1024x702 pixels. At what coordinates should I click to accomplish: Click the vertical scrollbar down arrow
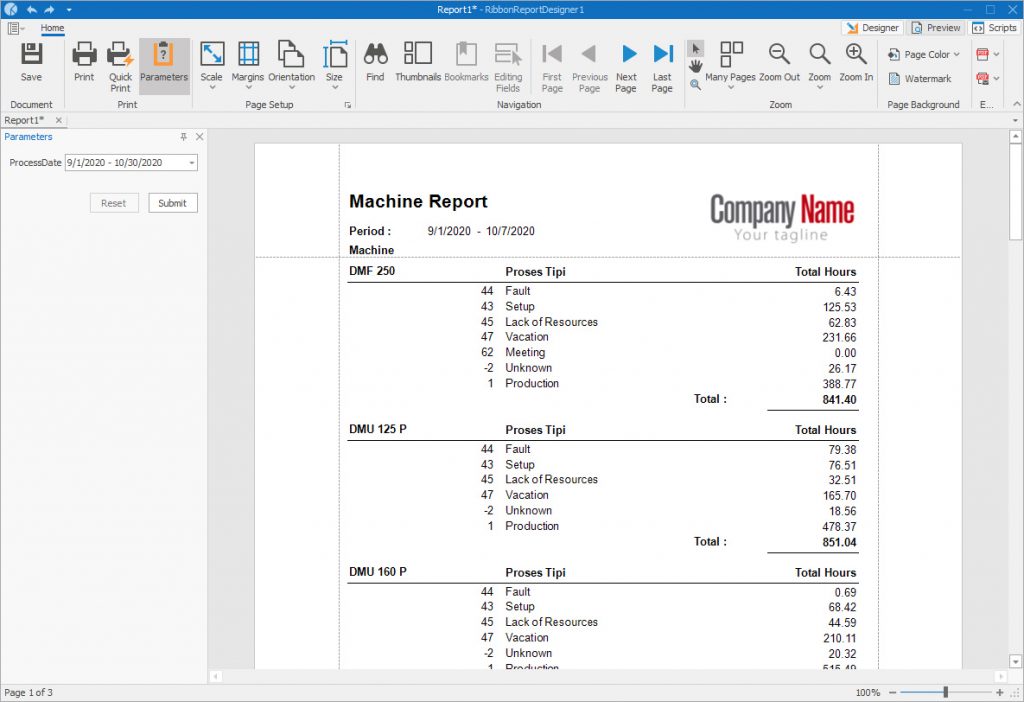(x=1016, y=662)
